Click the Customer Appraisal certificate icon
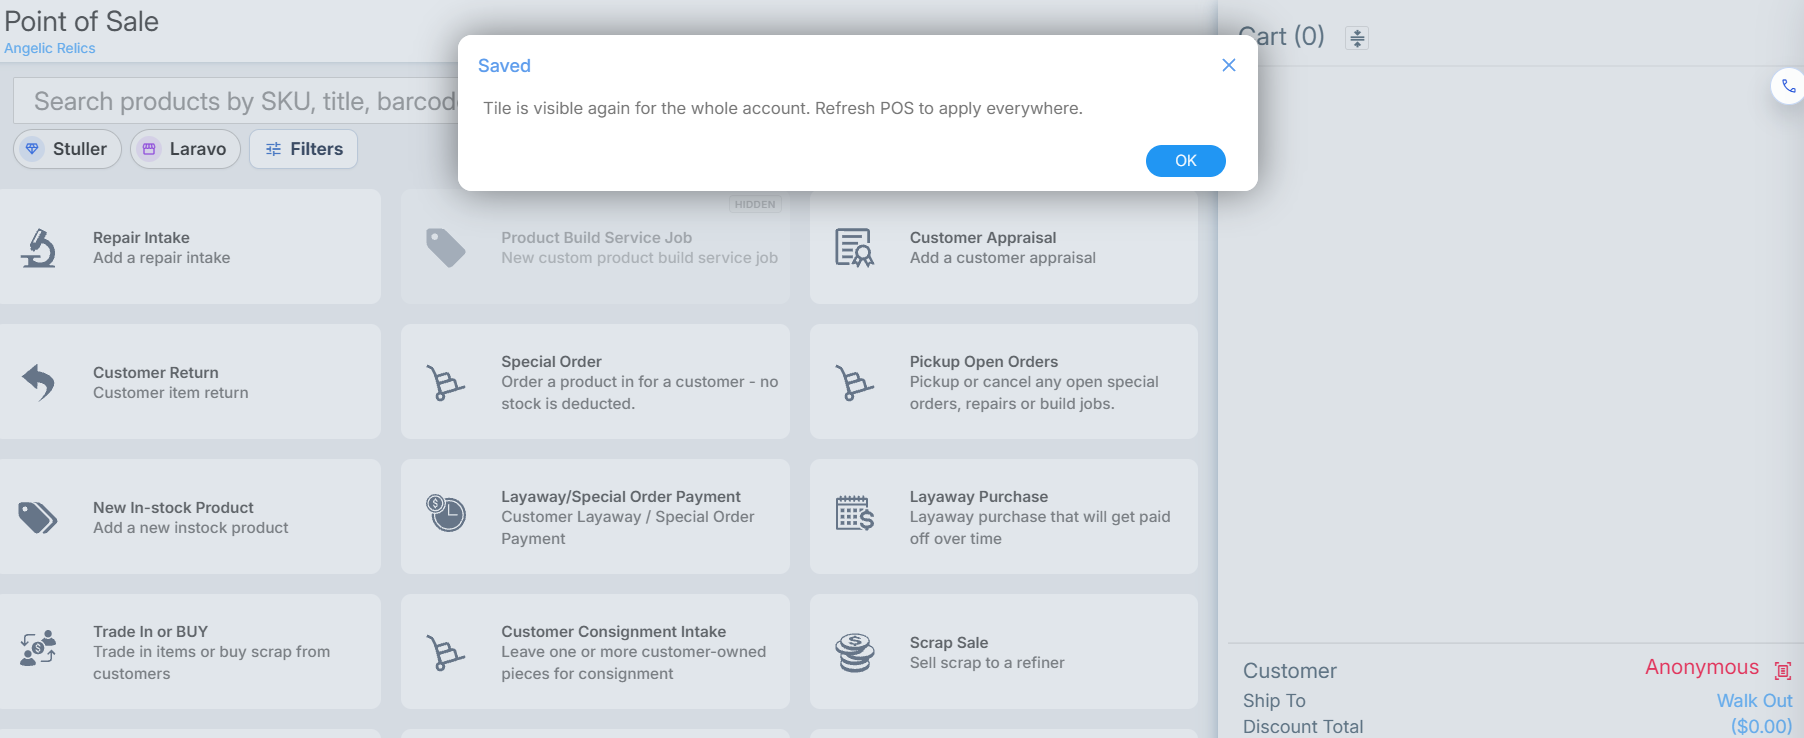1804x738 pixels. tap(854, 248)
